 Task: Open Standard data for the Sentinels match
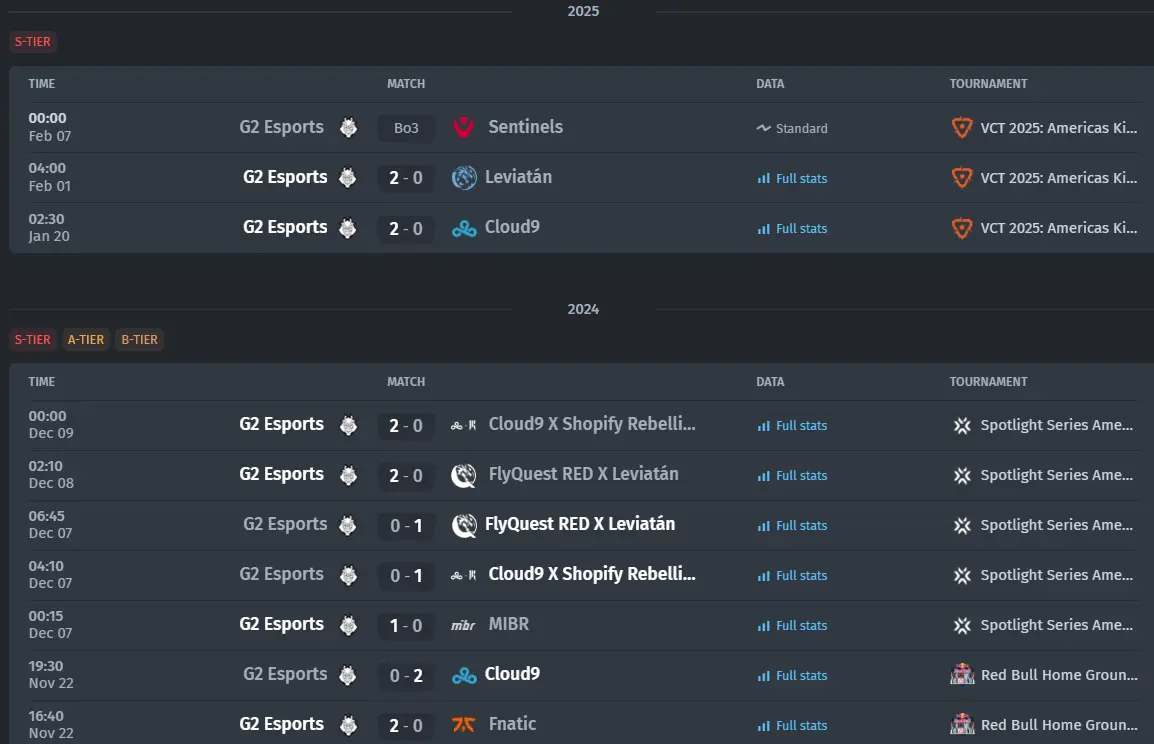[793, 129]
